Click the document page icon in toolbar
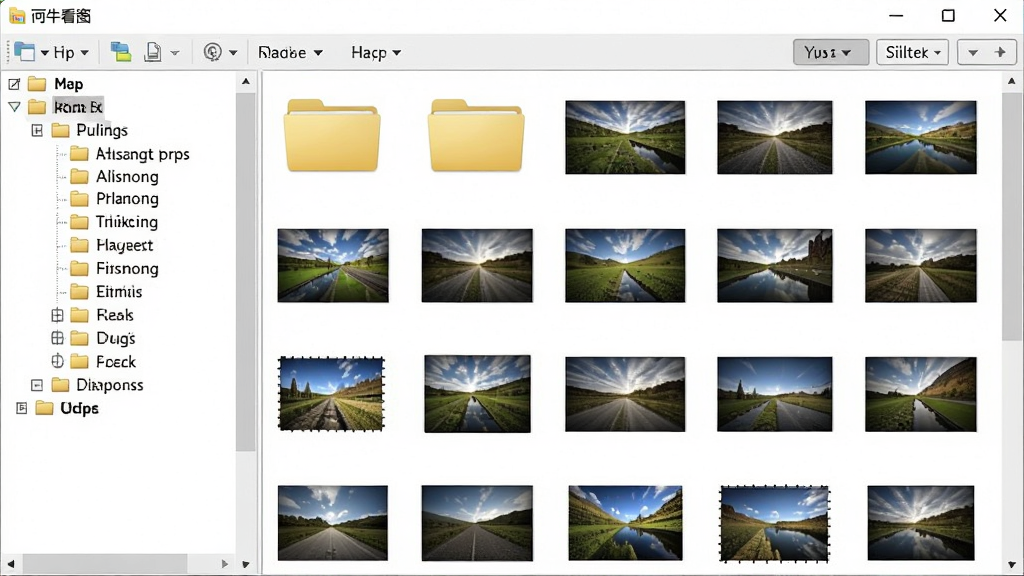The width and height of the screenshot is (1024, 576). [x=153, y=52]
